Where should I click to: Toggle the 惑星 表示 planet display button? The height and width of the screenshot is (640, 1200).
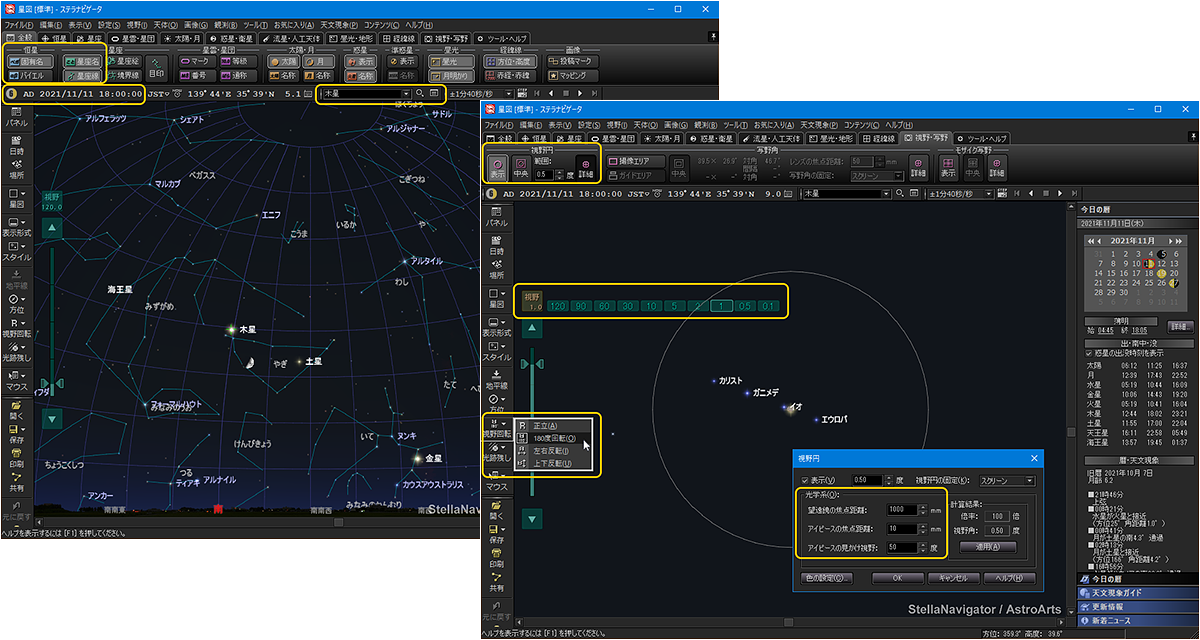[360, 61]
